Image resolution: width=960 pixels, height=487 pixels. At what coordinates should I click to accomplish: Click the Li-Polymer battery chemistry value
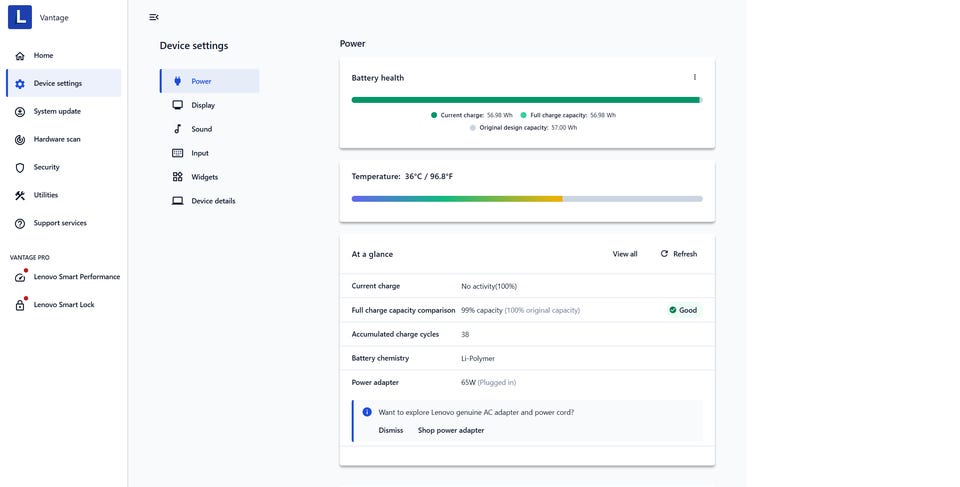coord(478,358)
